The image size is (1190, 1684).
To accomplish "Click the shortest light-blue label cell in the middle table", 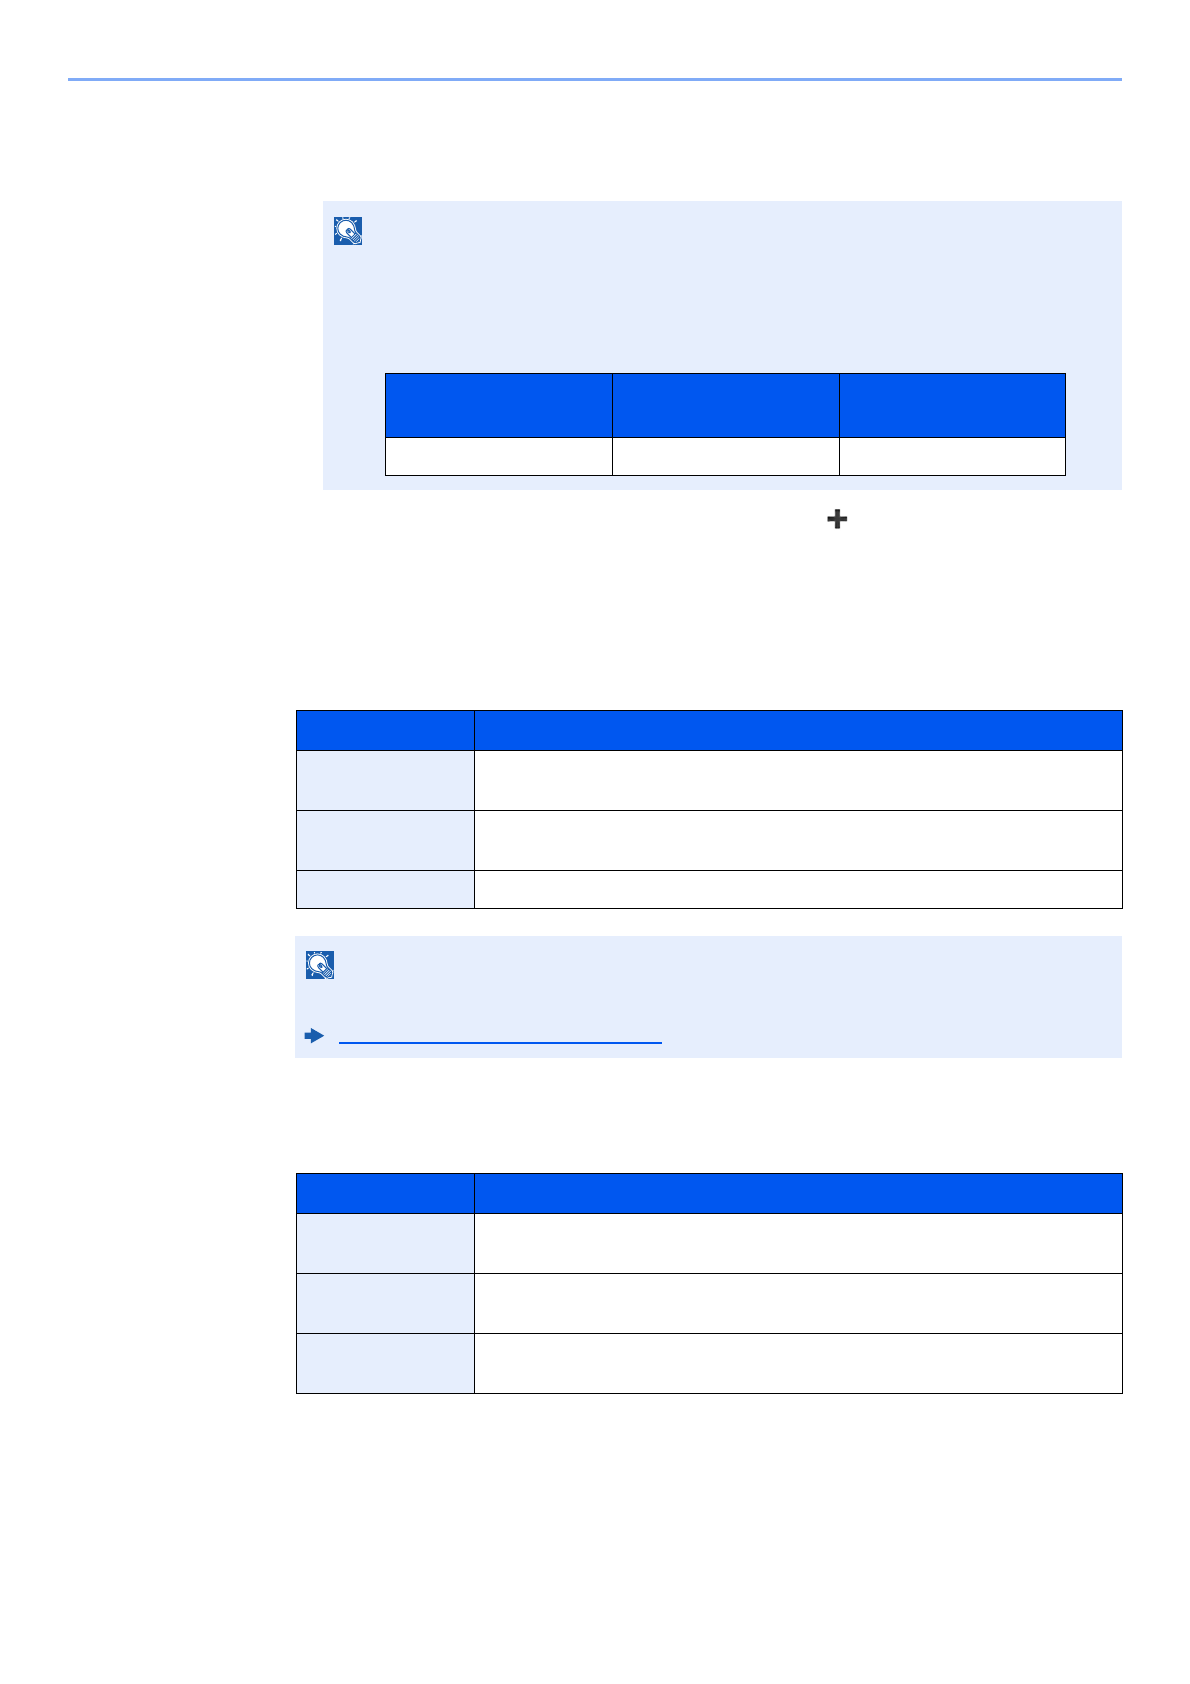I will tap(385, 889).
